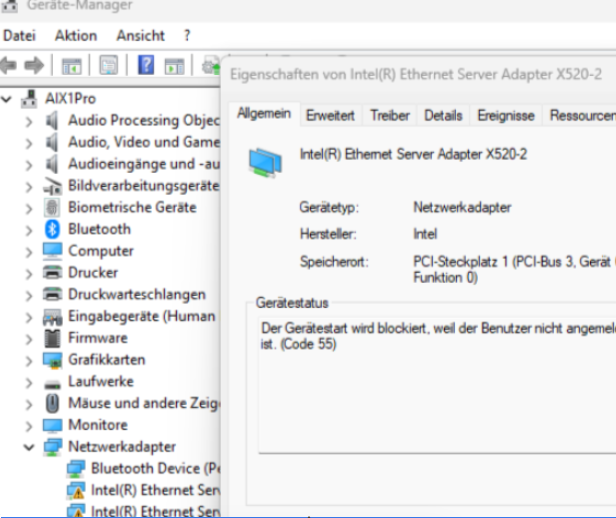Click the Geräte-Manager title bar icon
The width and height of the screenshot is (616, 518).
tap(9, 5)
